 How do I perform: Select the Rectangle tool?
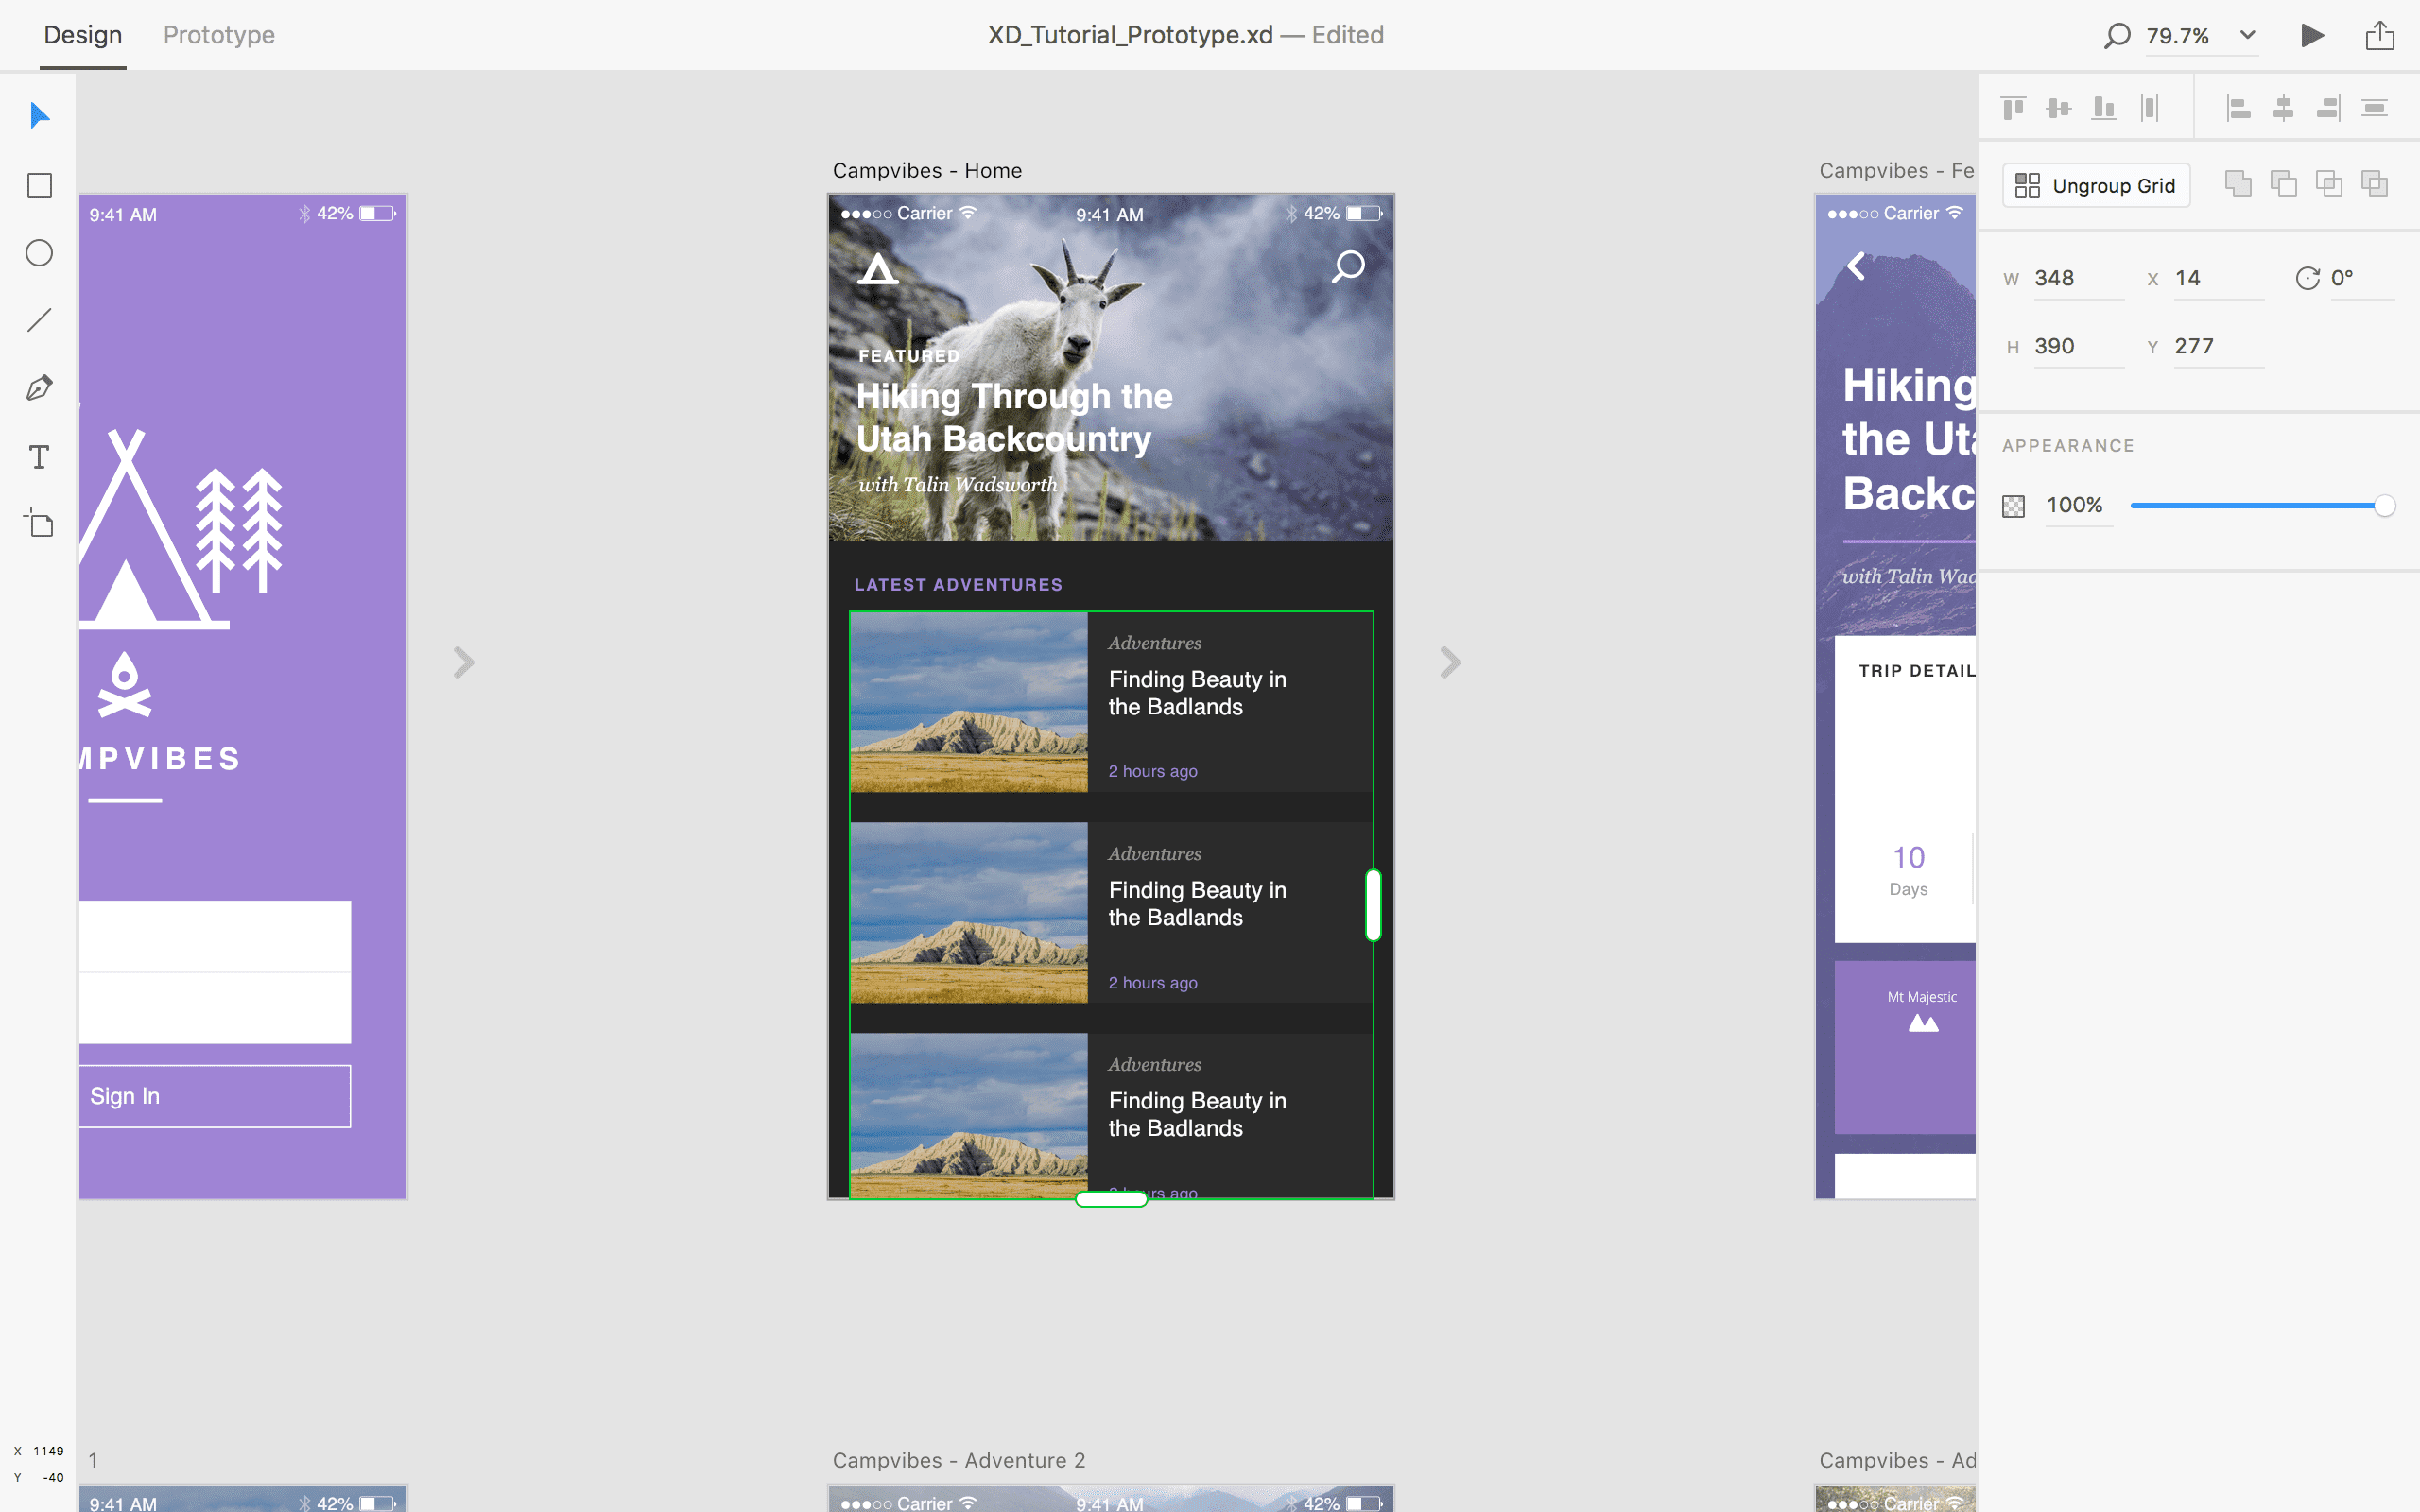pos(38,184)
